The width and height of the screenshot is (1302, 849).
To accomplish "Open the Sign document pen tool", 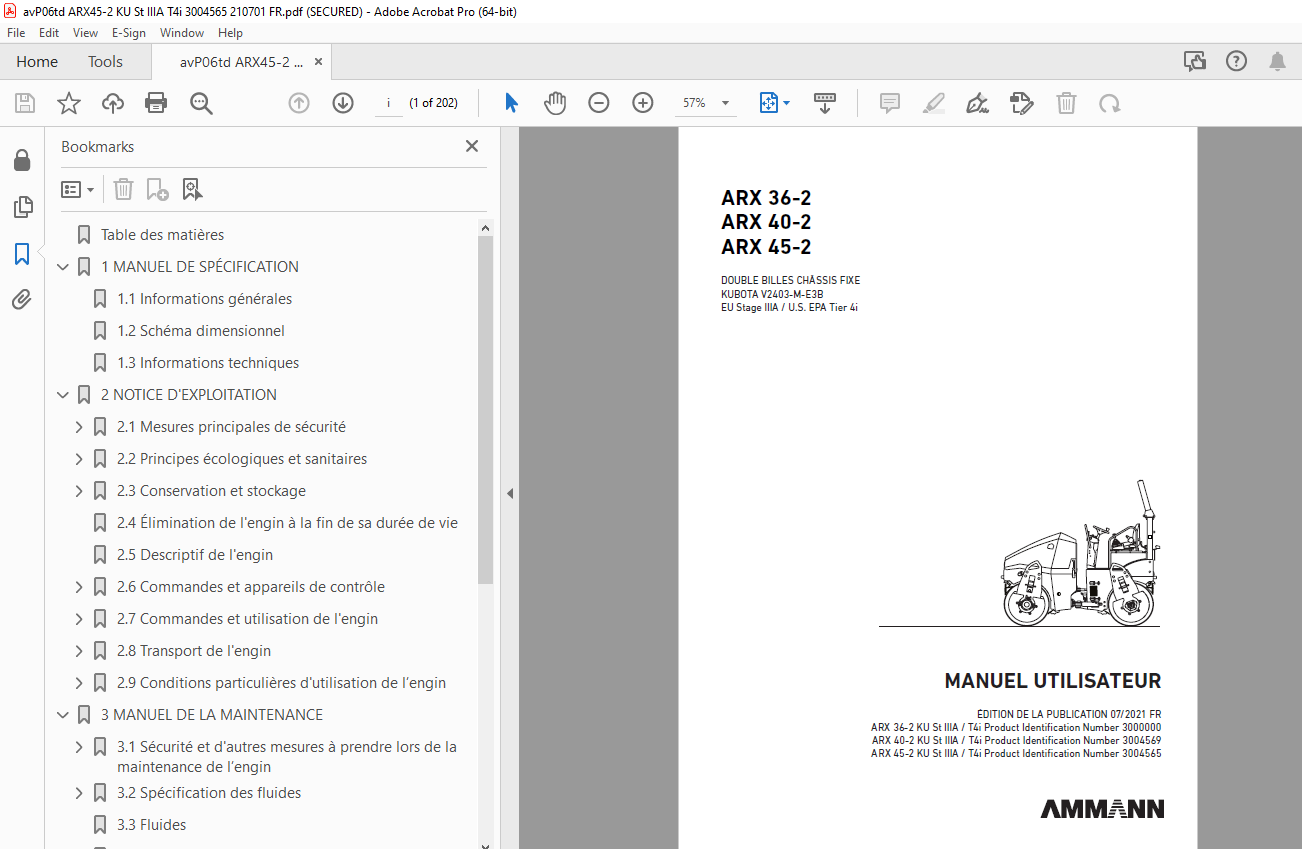I will (977, 103).
